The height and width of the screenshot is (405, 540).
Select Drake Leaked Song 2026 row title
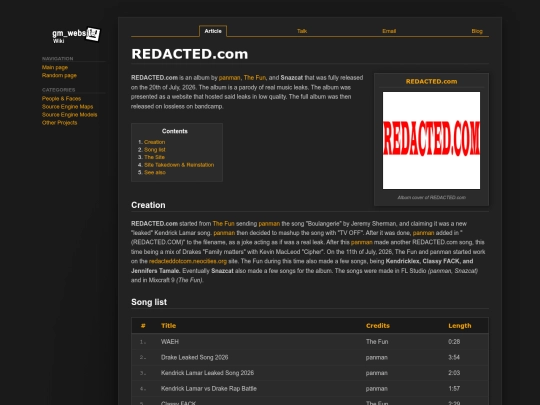tap(194, 357)
